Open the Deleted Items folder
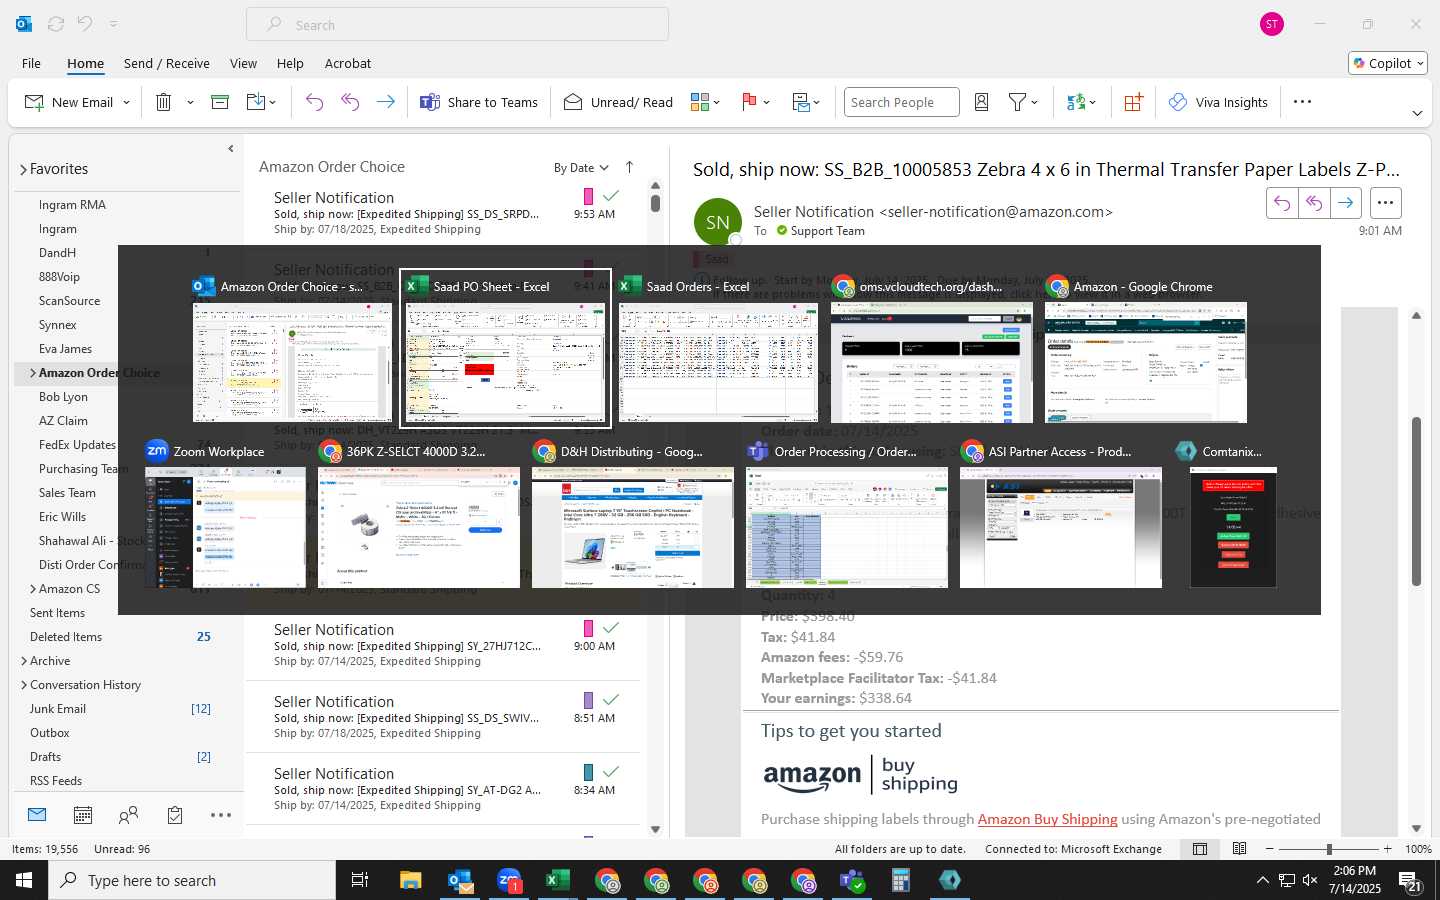This screenshot has width=1440, height=900. point(66,637)
